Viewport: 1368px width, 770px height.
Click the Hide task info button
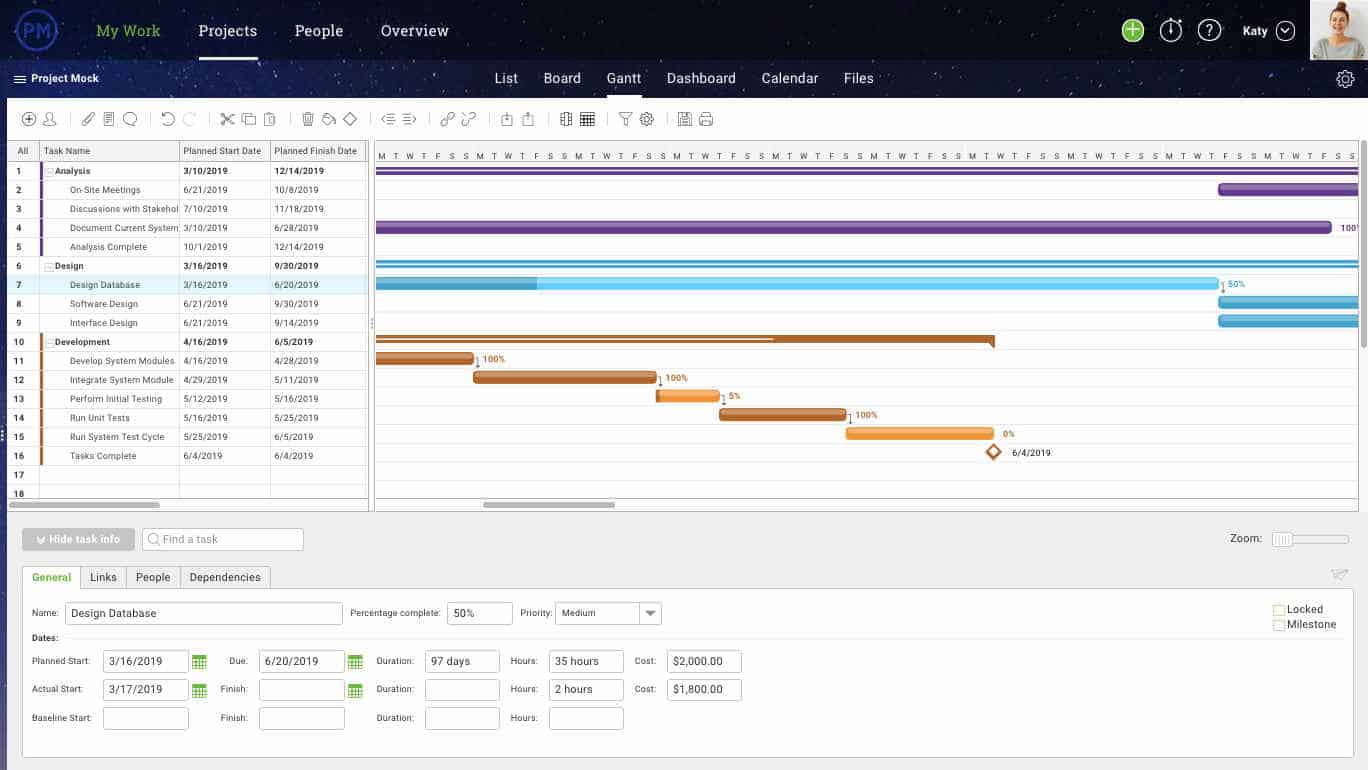(78, 539)
